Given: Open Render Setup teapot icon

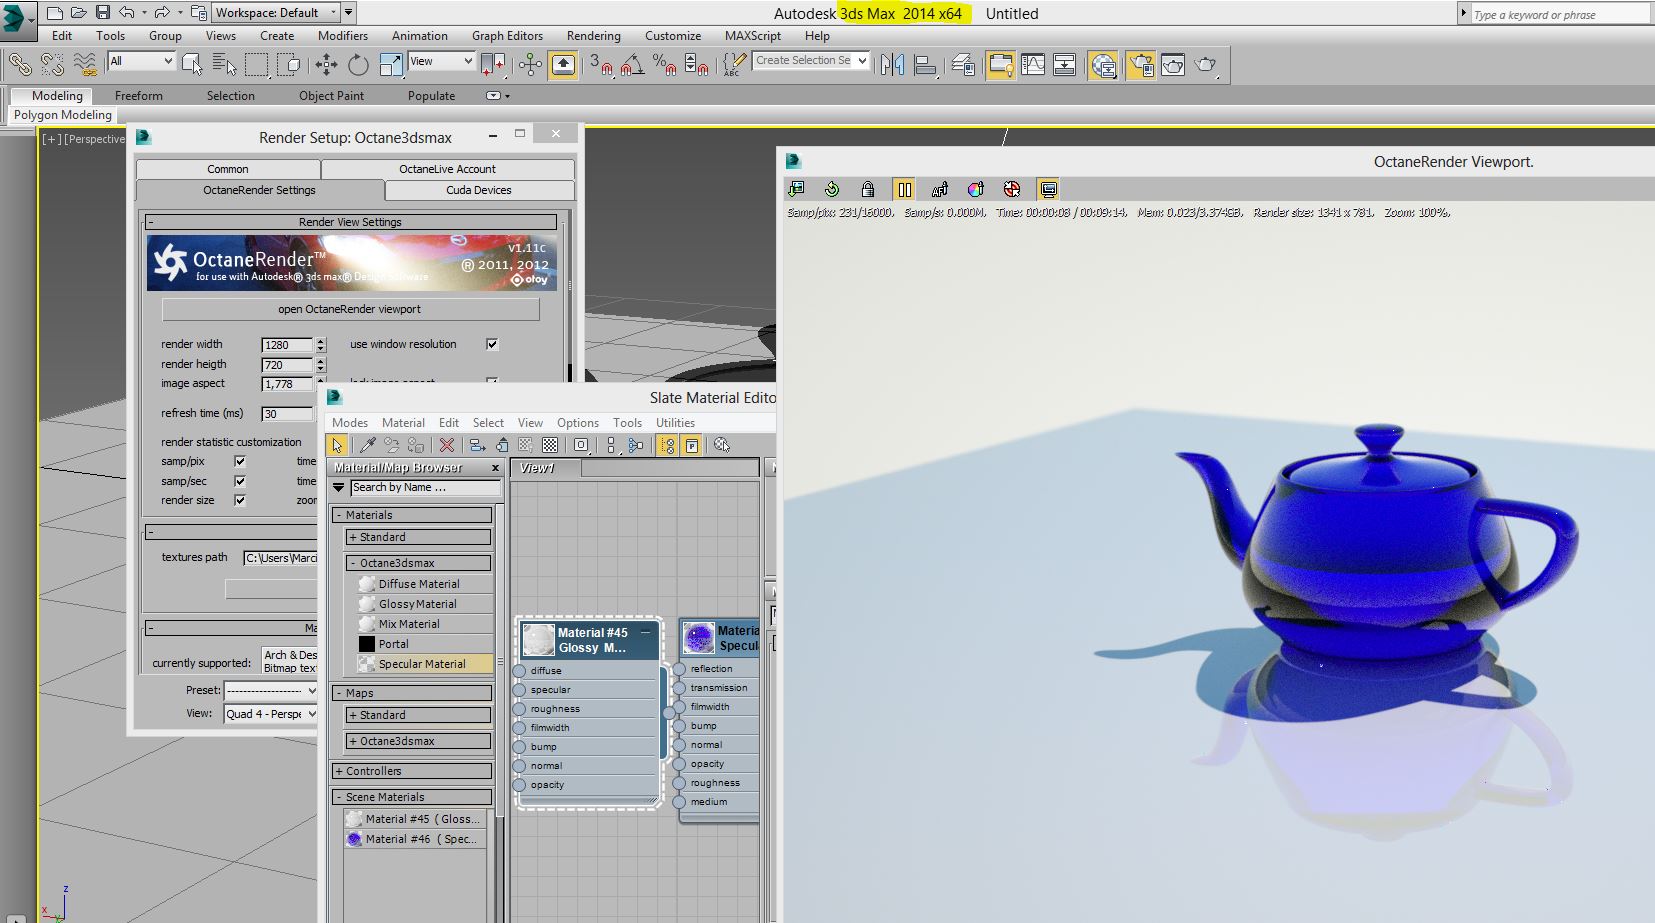Looking at the screenshot, I should click(x=1141, y=65).
